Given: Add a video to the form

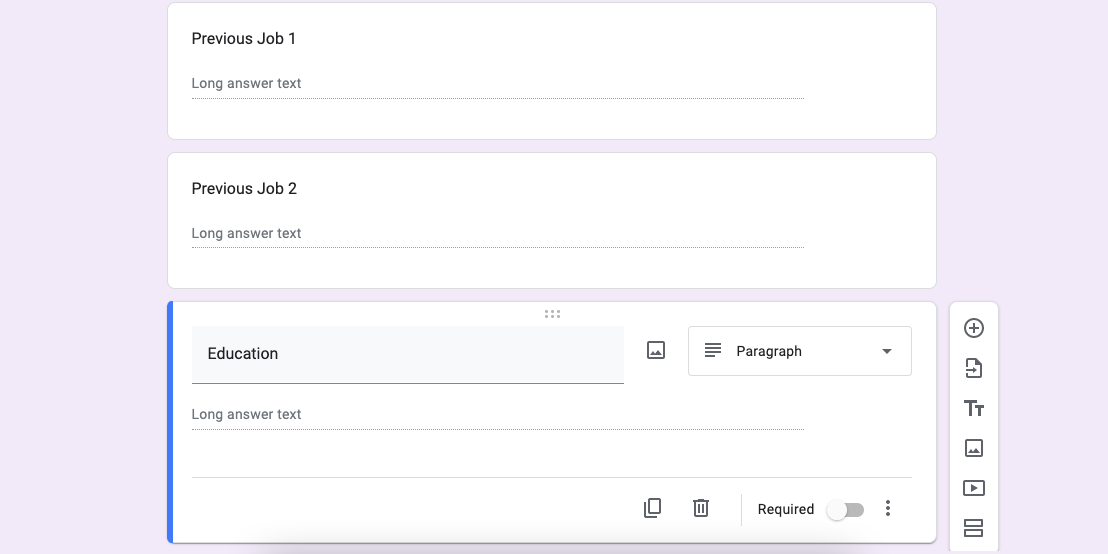Looking at the screenshot, I should pyautogui.click(x=974, y=488).
